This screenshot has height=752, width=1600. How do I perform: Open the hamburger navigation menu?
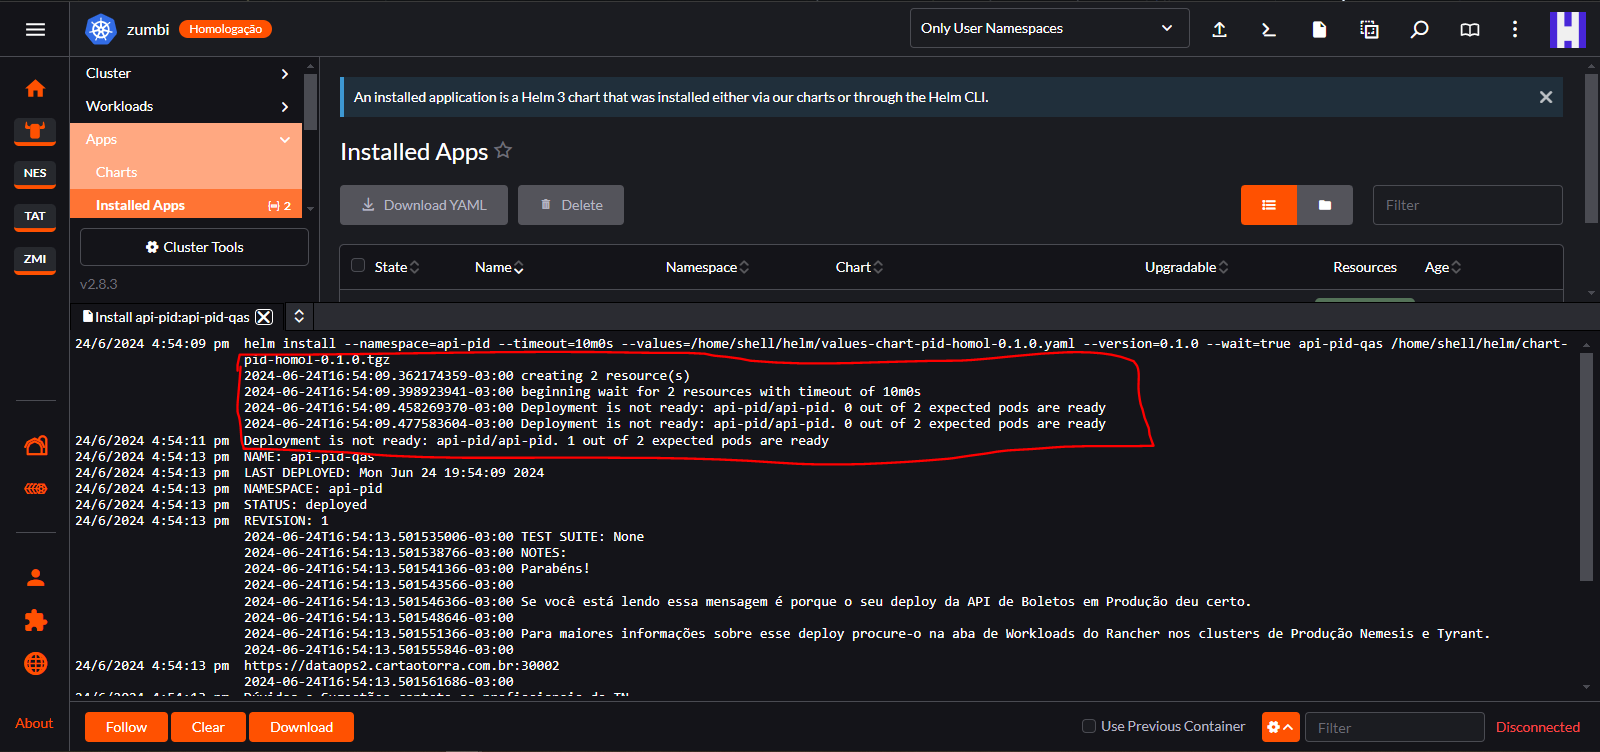pos(35,29)
